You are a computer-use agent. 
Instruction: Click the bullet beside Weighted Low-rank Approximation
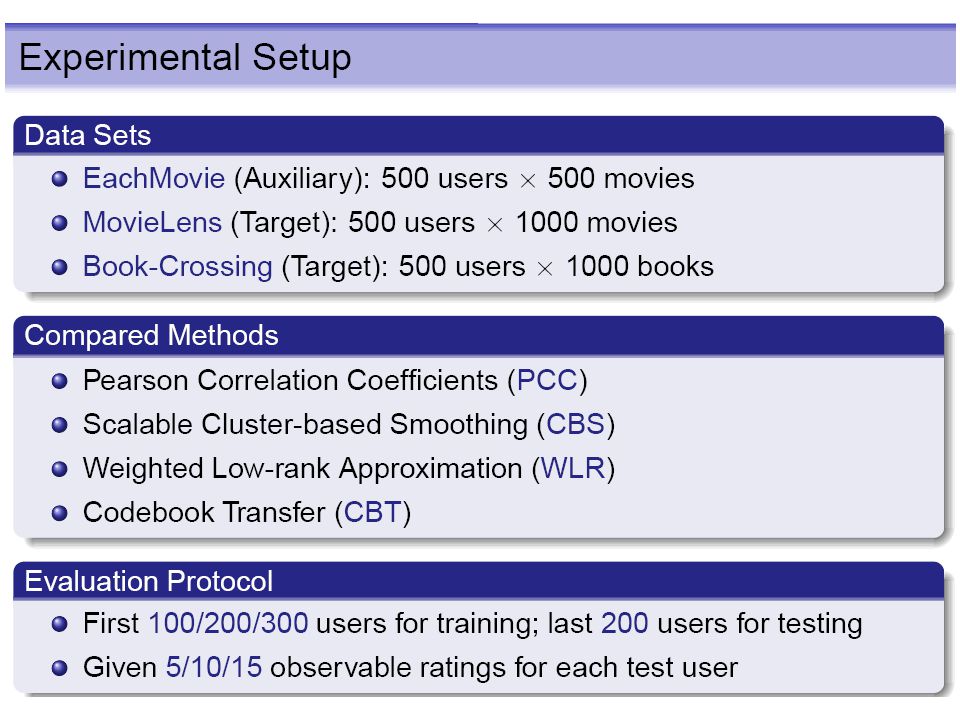click(59, 470)
